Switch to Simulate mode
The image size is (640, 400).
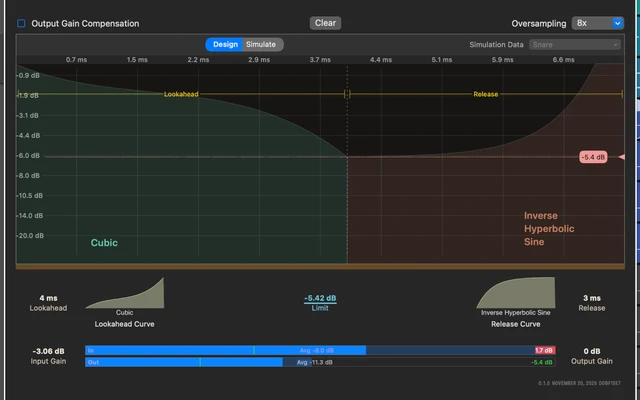261,44
